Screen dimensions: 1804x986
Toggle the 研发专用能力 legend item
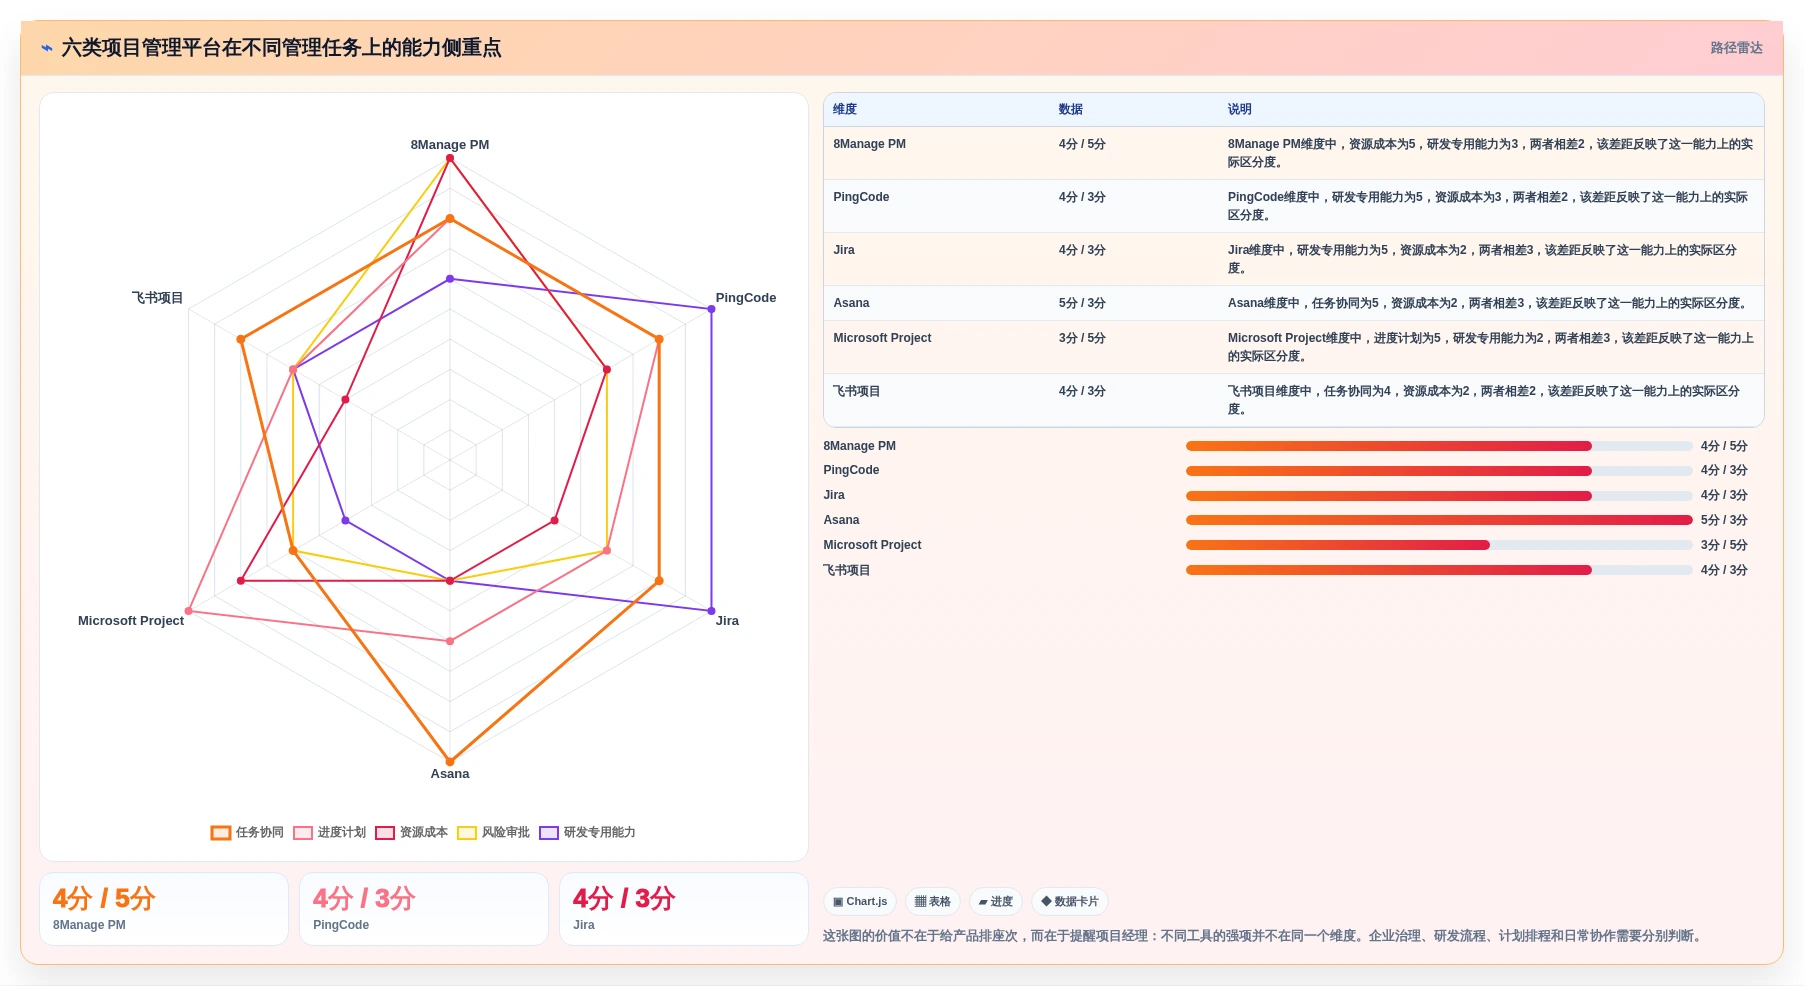pyautogui.click(x=587, y=832)
